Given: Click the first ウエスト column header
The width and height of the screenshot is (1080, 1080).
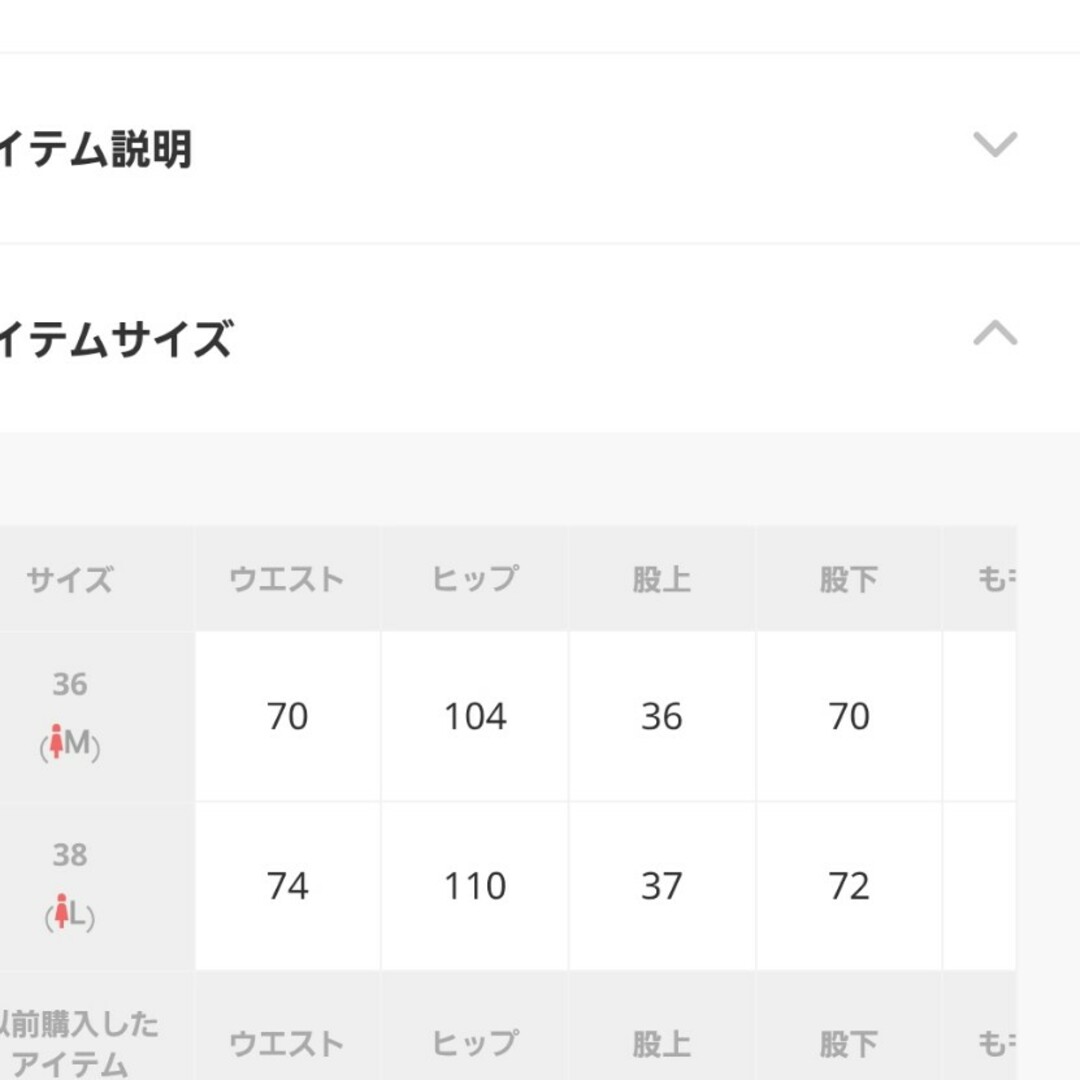Looking at the screenshot, I should point(287,579).
